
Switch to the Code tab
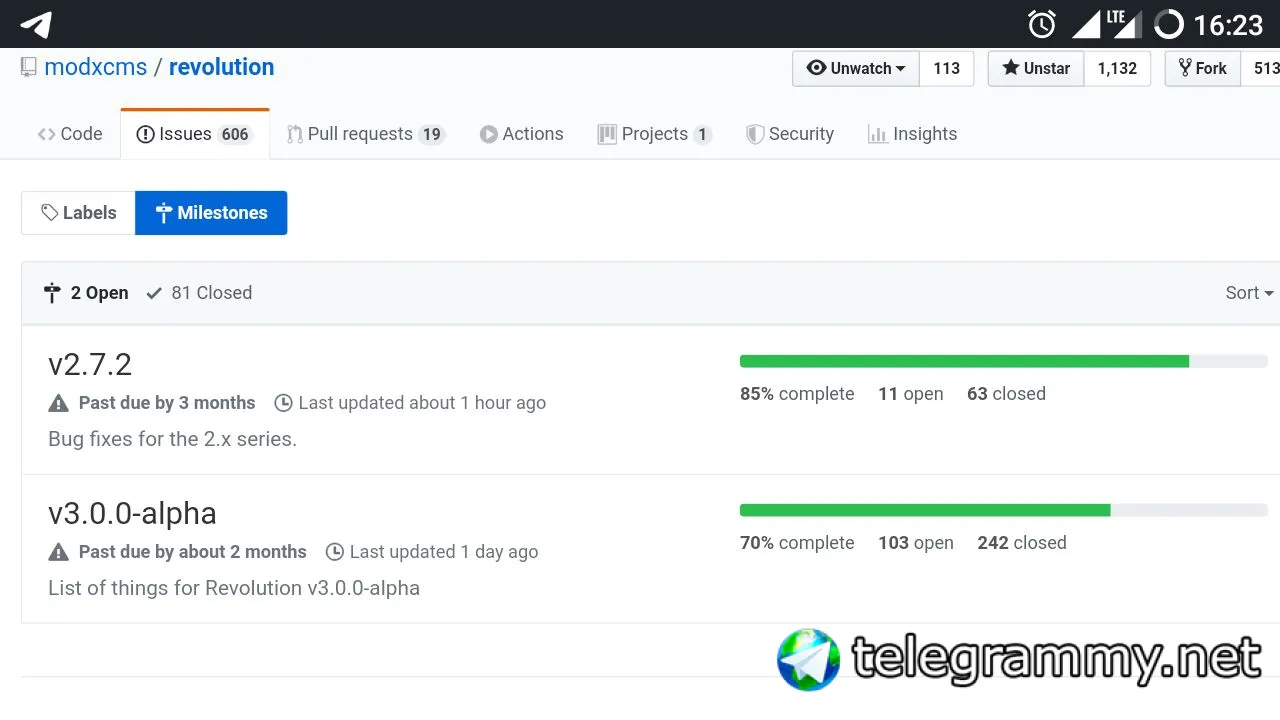[70, 134]
